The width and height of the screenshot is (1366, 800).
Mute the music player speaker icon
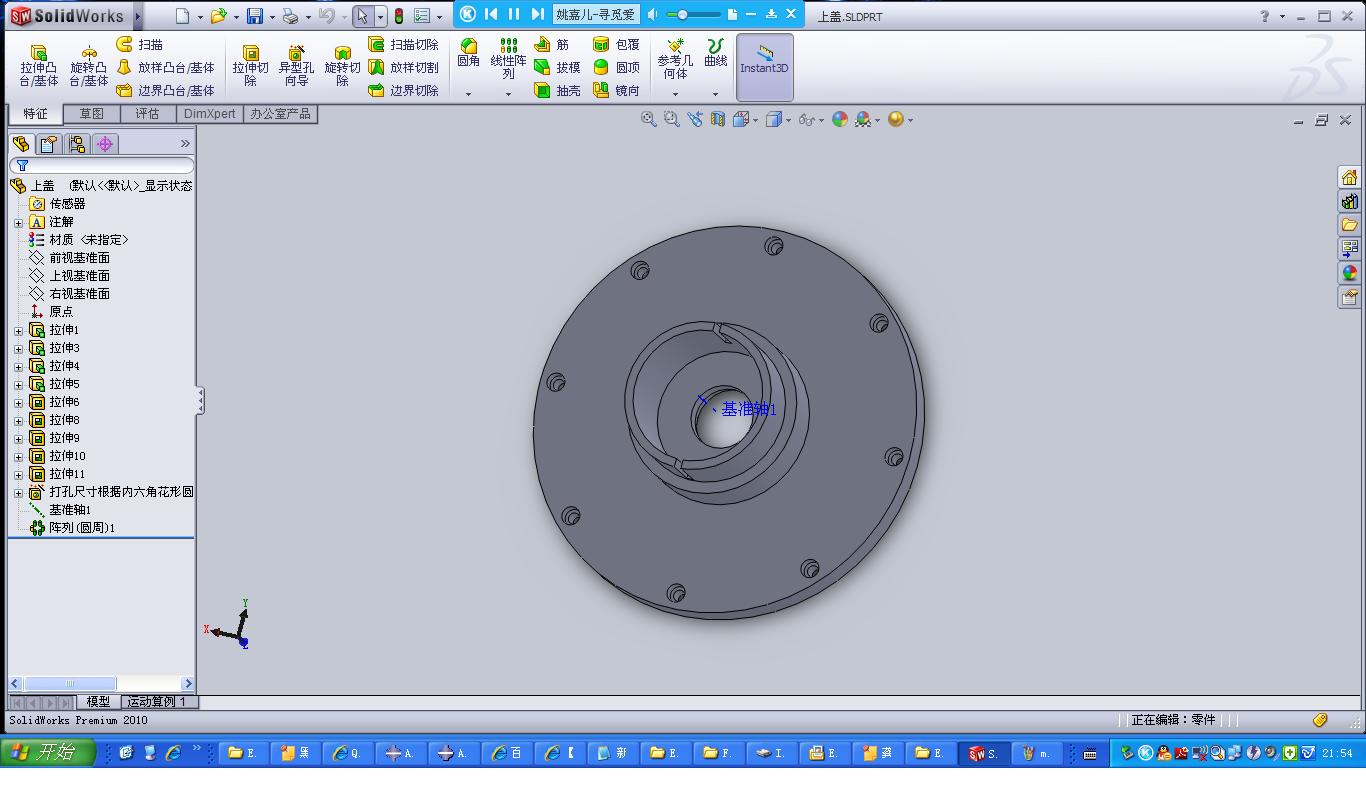click(x=653, y=14)
